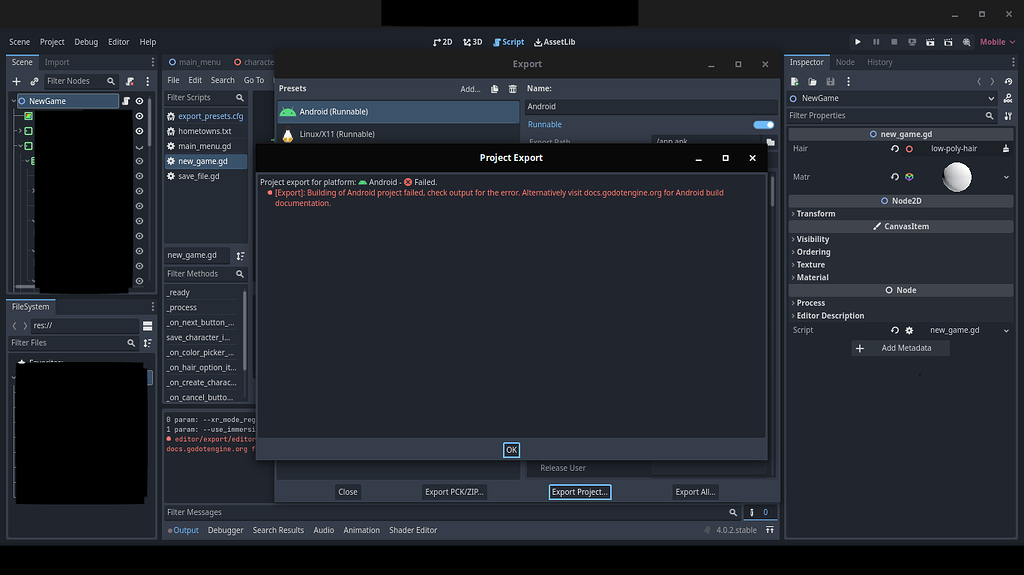Viewport: 1024px width, 575px height.
Task: Run the project with the play icon
Action: click(857, 42)
